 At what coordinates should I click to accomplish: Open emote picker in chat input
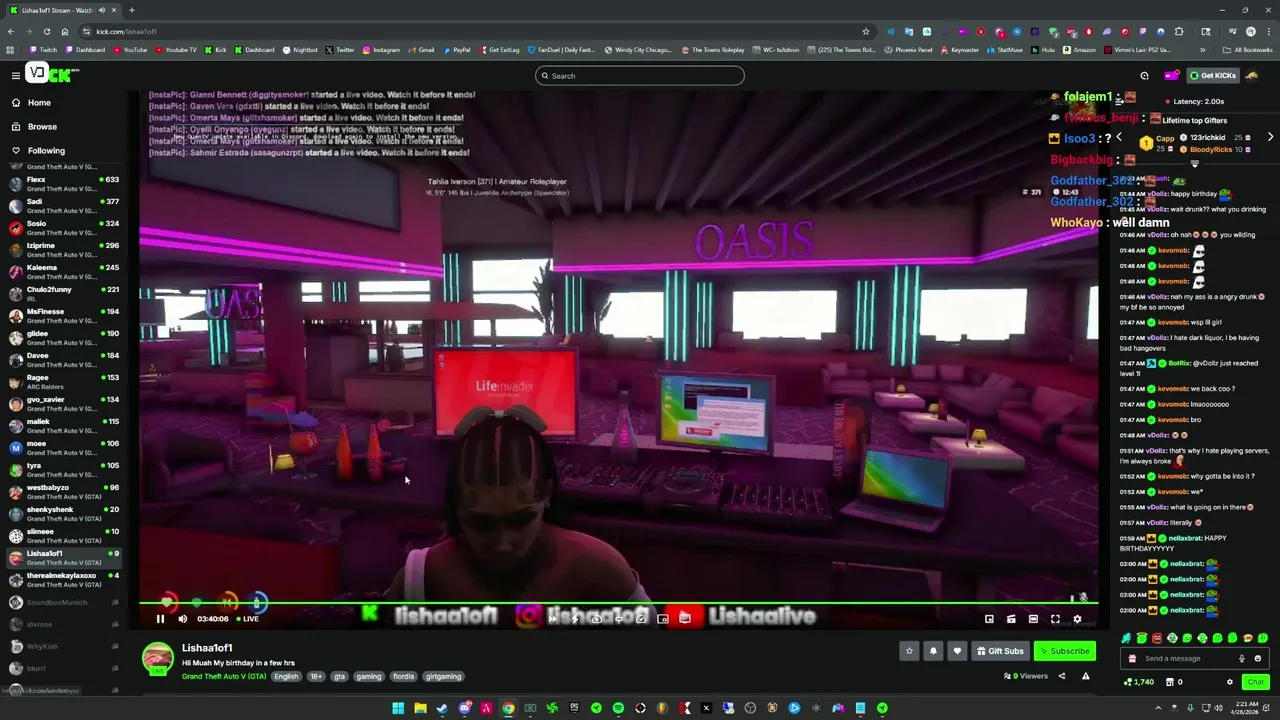pos(1258,658)
